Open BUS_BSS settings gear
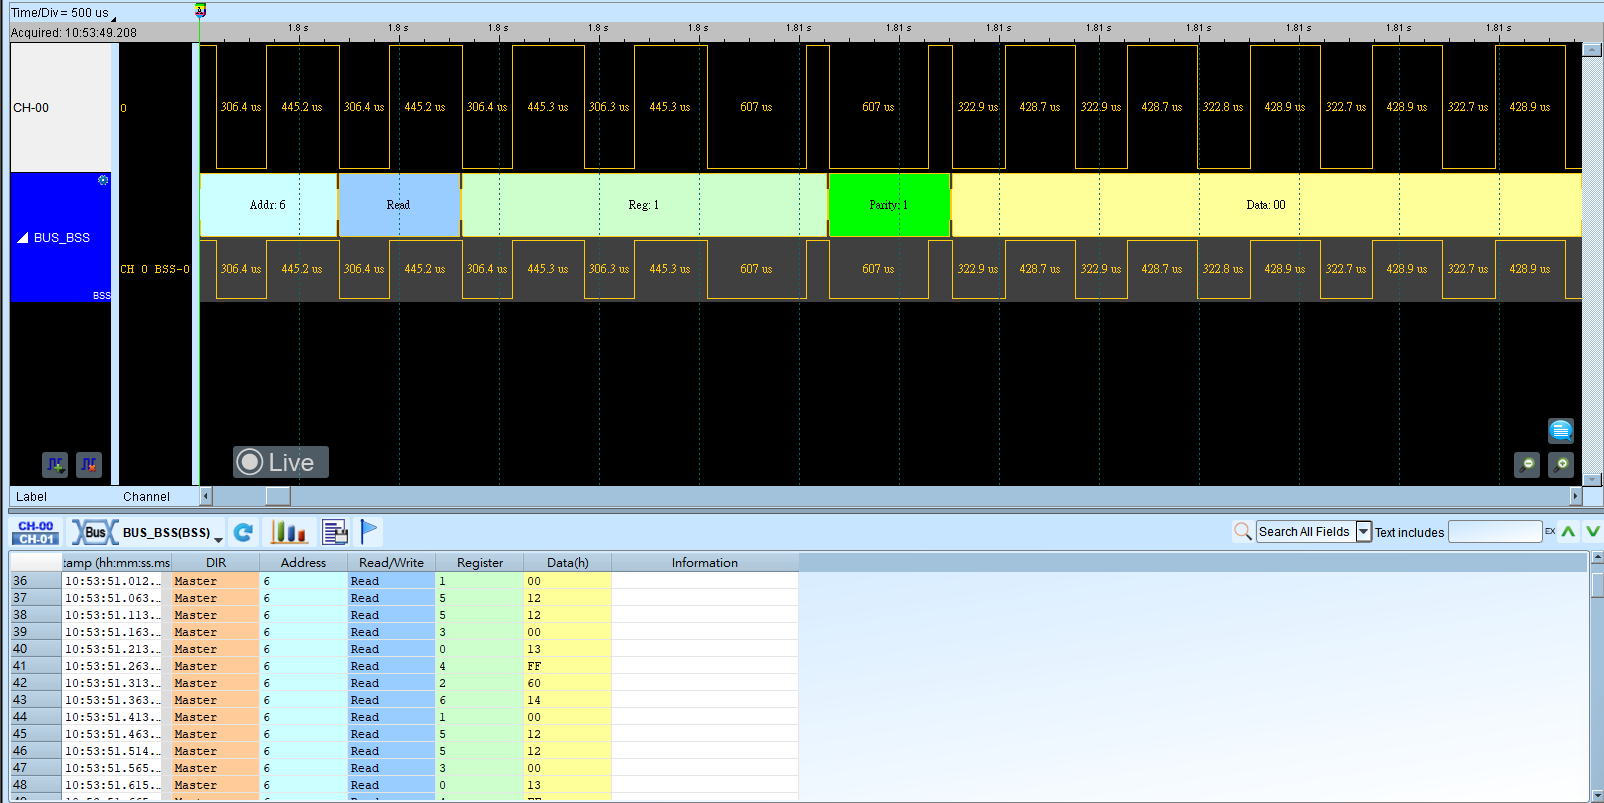 pos(103,180)
